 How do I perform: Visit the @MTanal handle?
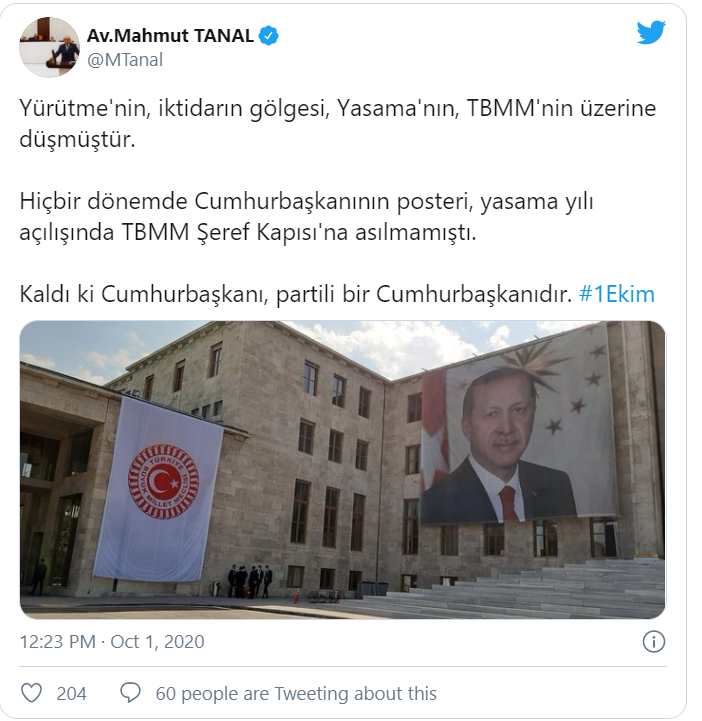click(125, 60)
